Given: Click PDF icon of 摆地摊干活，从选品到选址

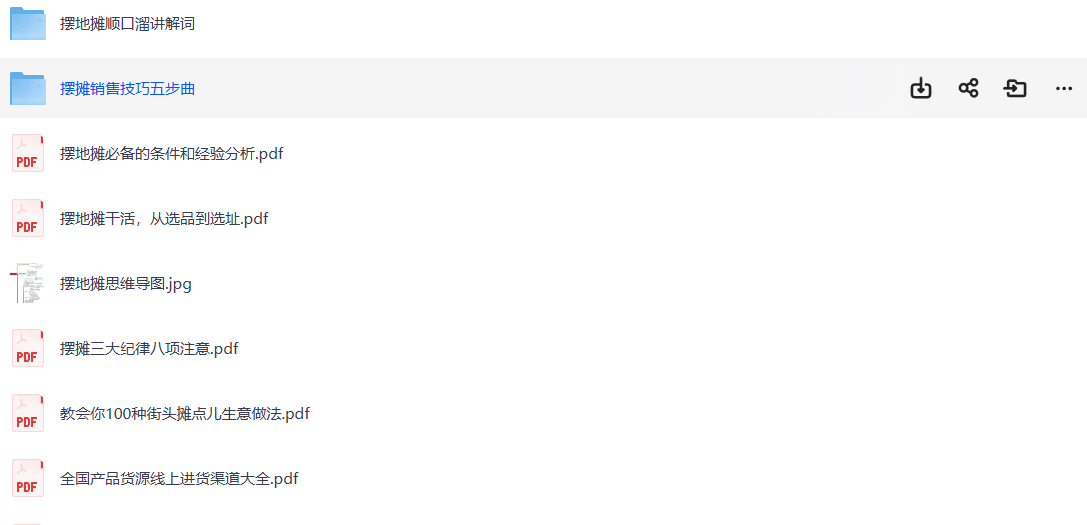Looking at the screenshot, I should [28, 219].
